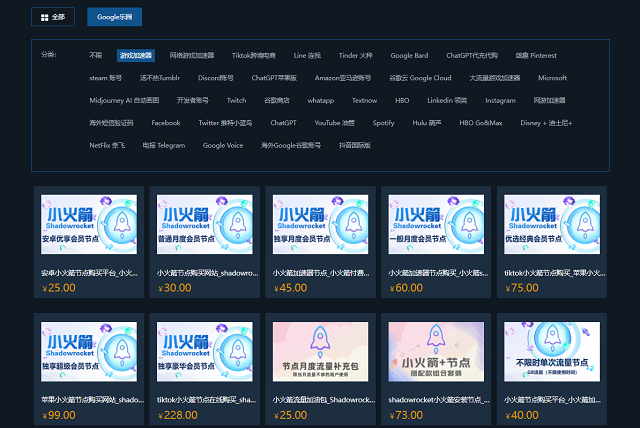Filter by whatapp category

click(320, 100)
